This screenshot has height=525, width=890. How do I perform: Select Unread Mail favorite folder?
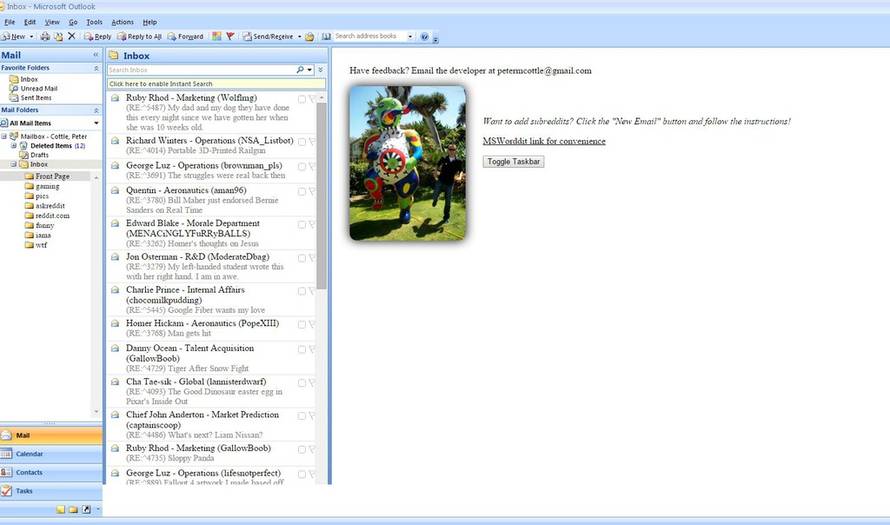tap(33, 89)
